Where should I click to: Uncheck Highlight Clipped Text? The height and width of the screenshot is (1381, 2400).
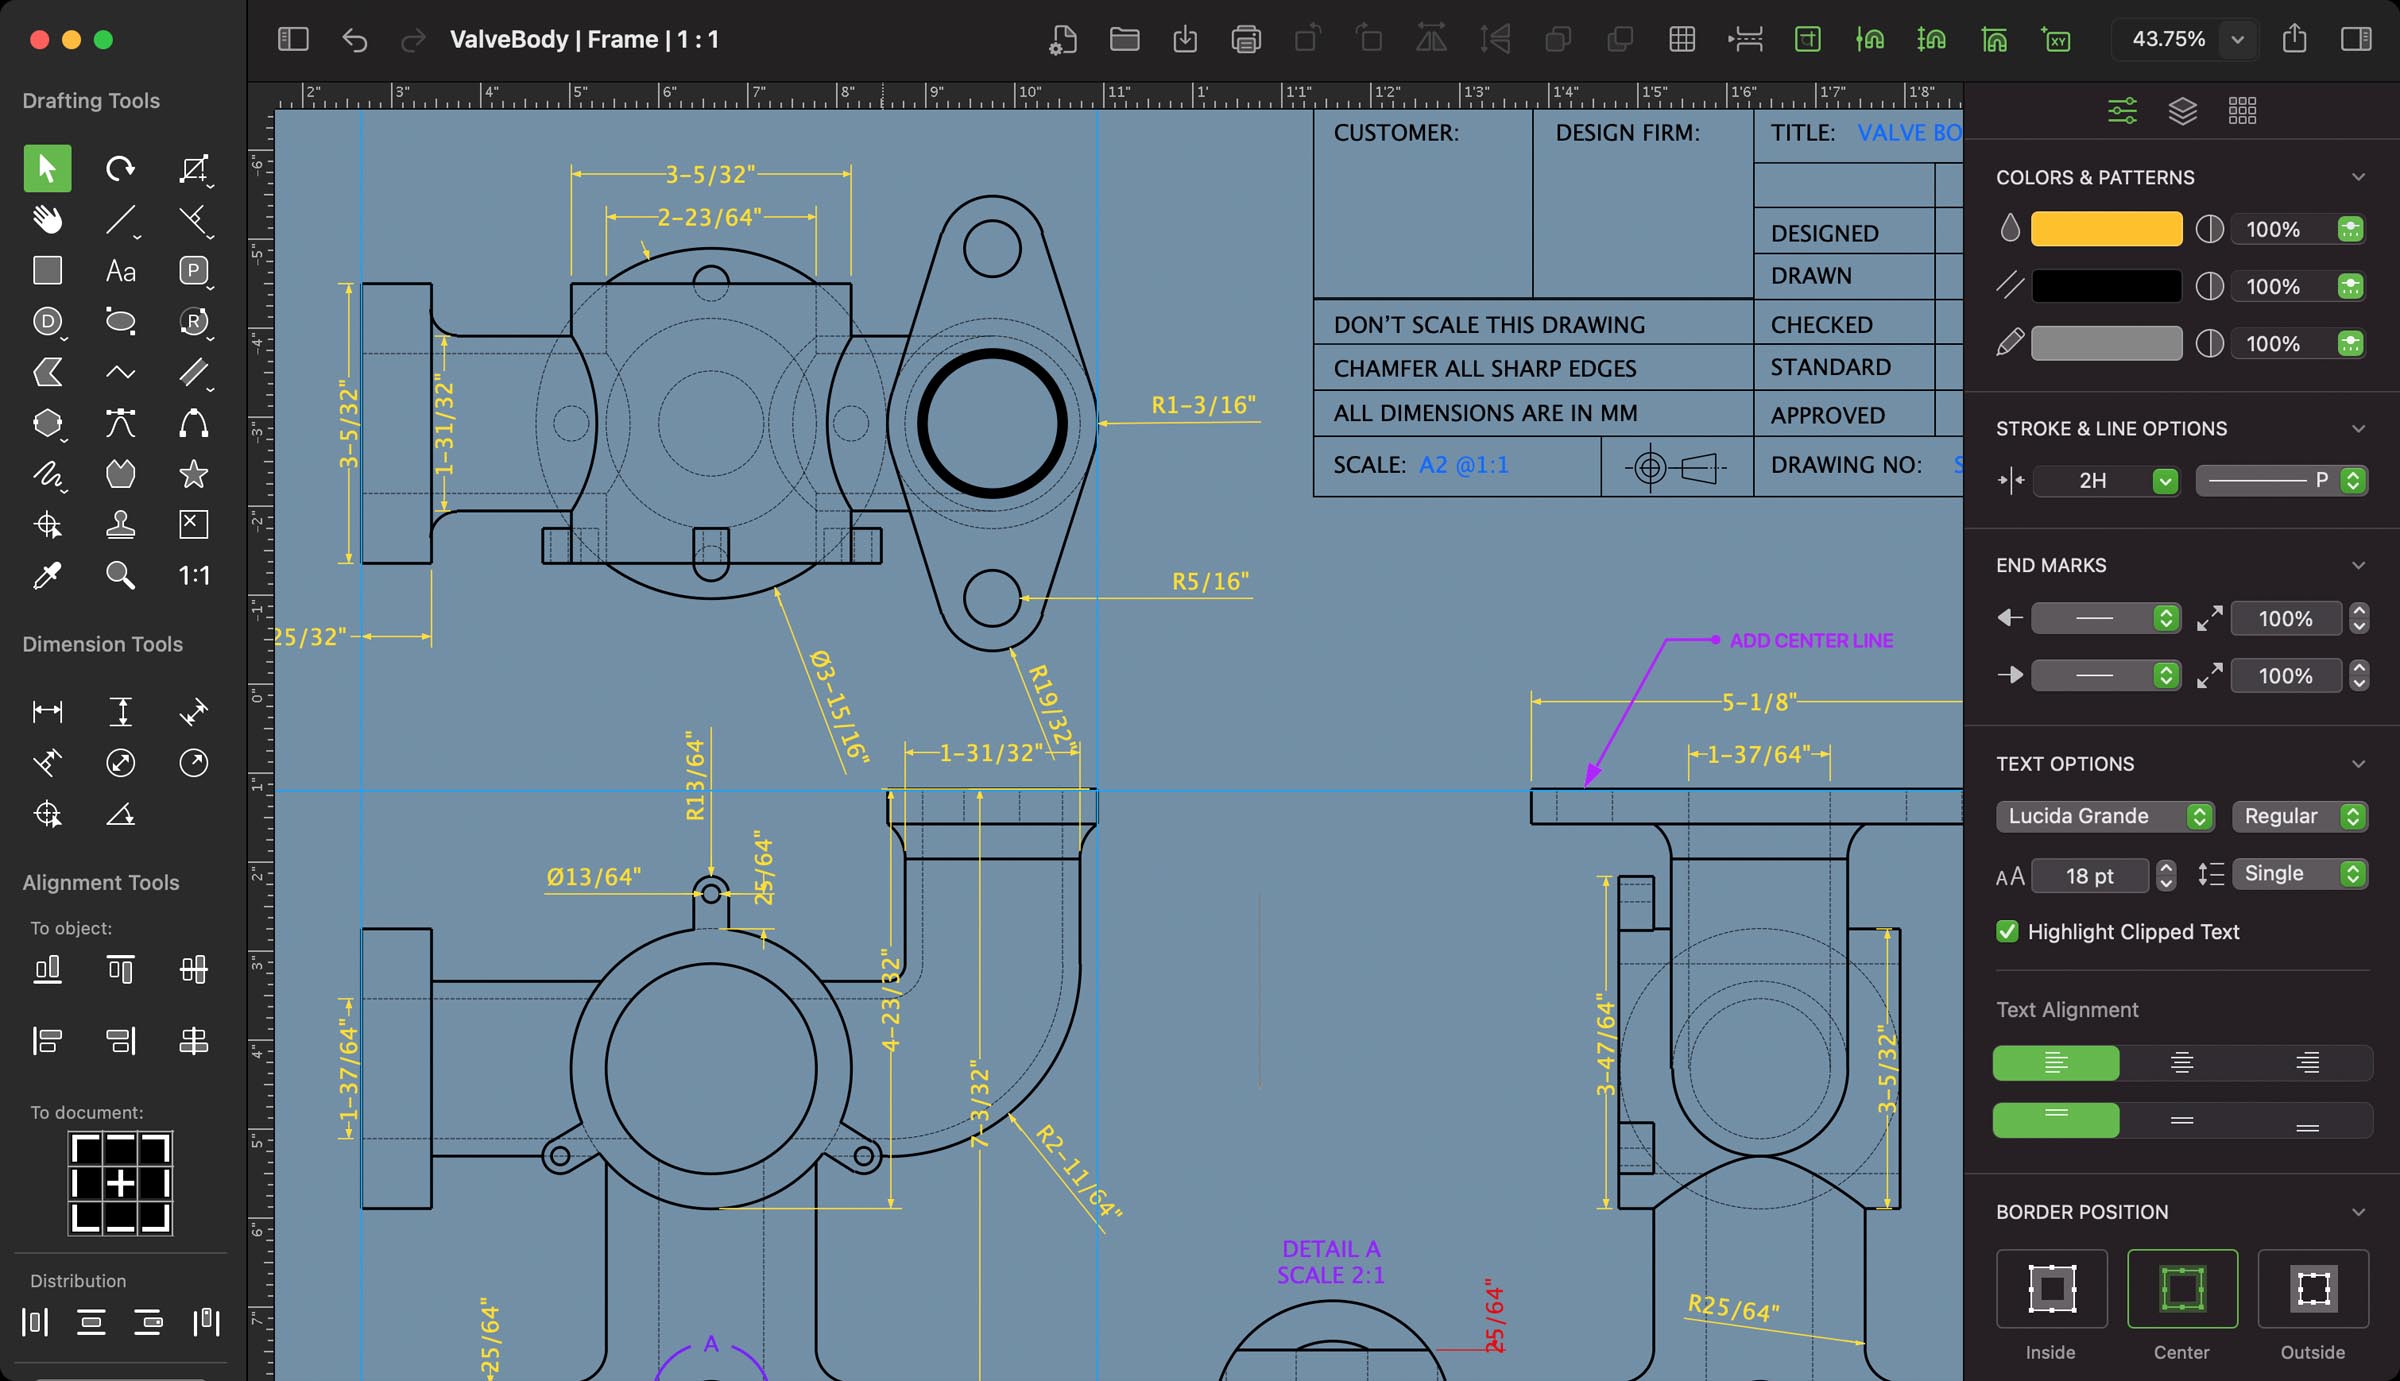coord(2007,931)
